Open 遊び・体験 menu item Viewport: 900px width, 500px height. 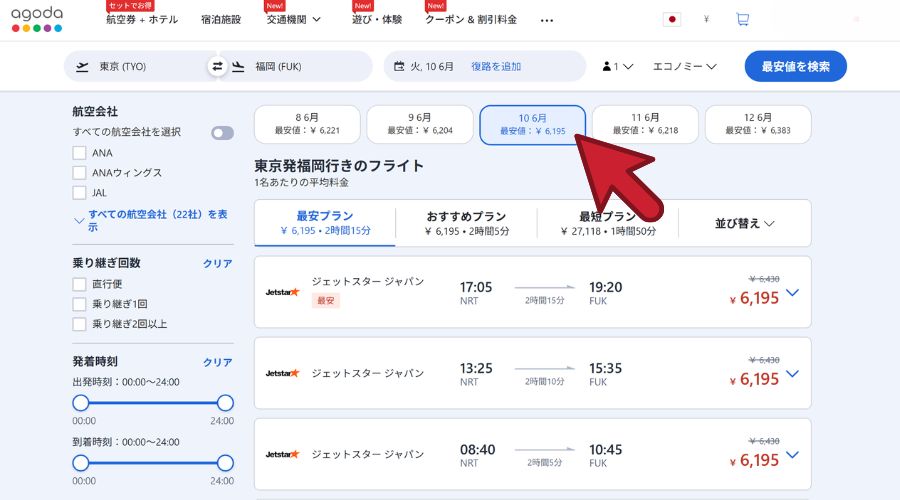coord(377,20)
